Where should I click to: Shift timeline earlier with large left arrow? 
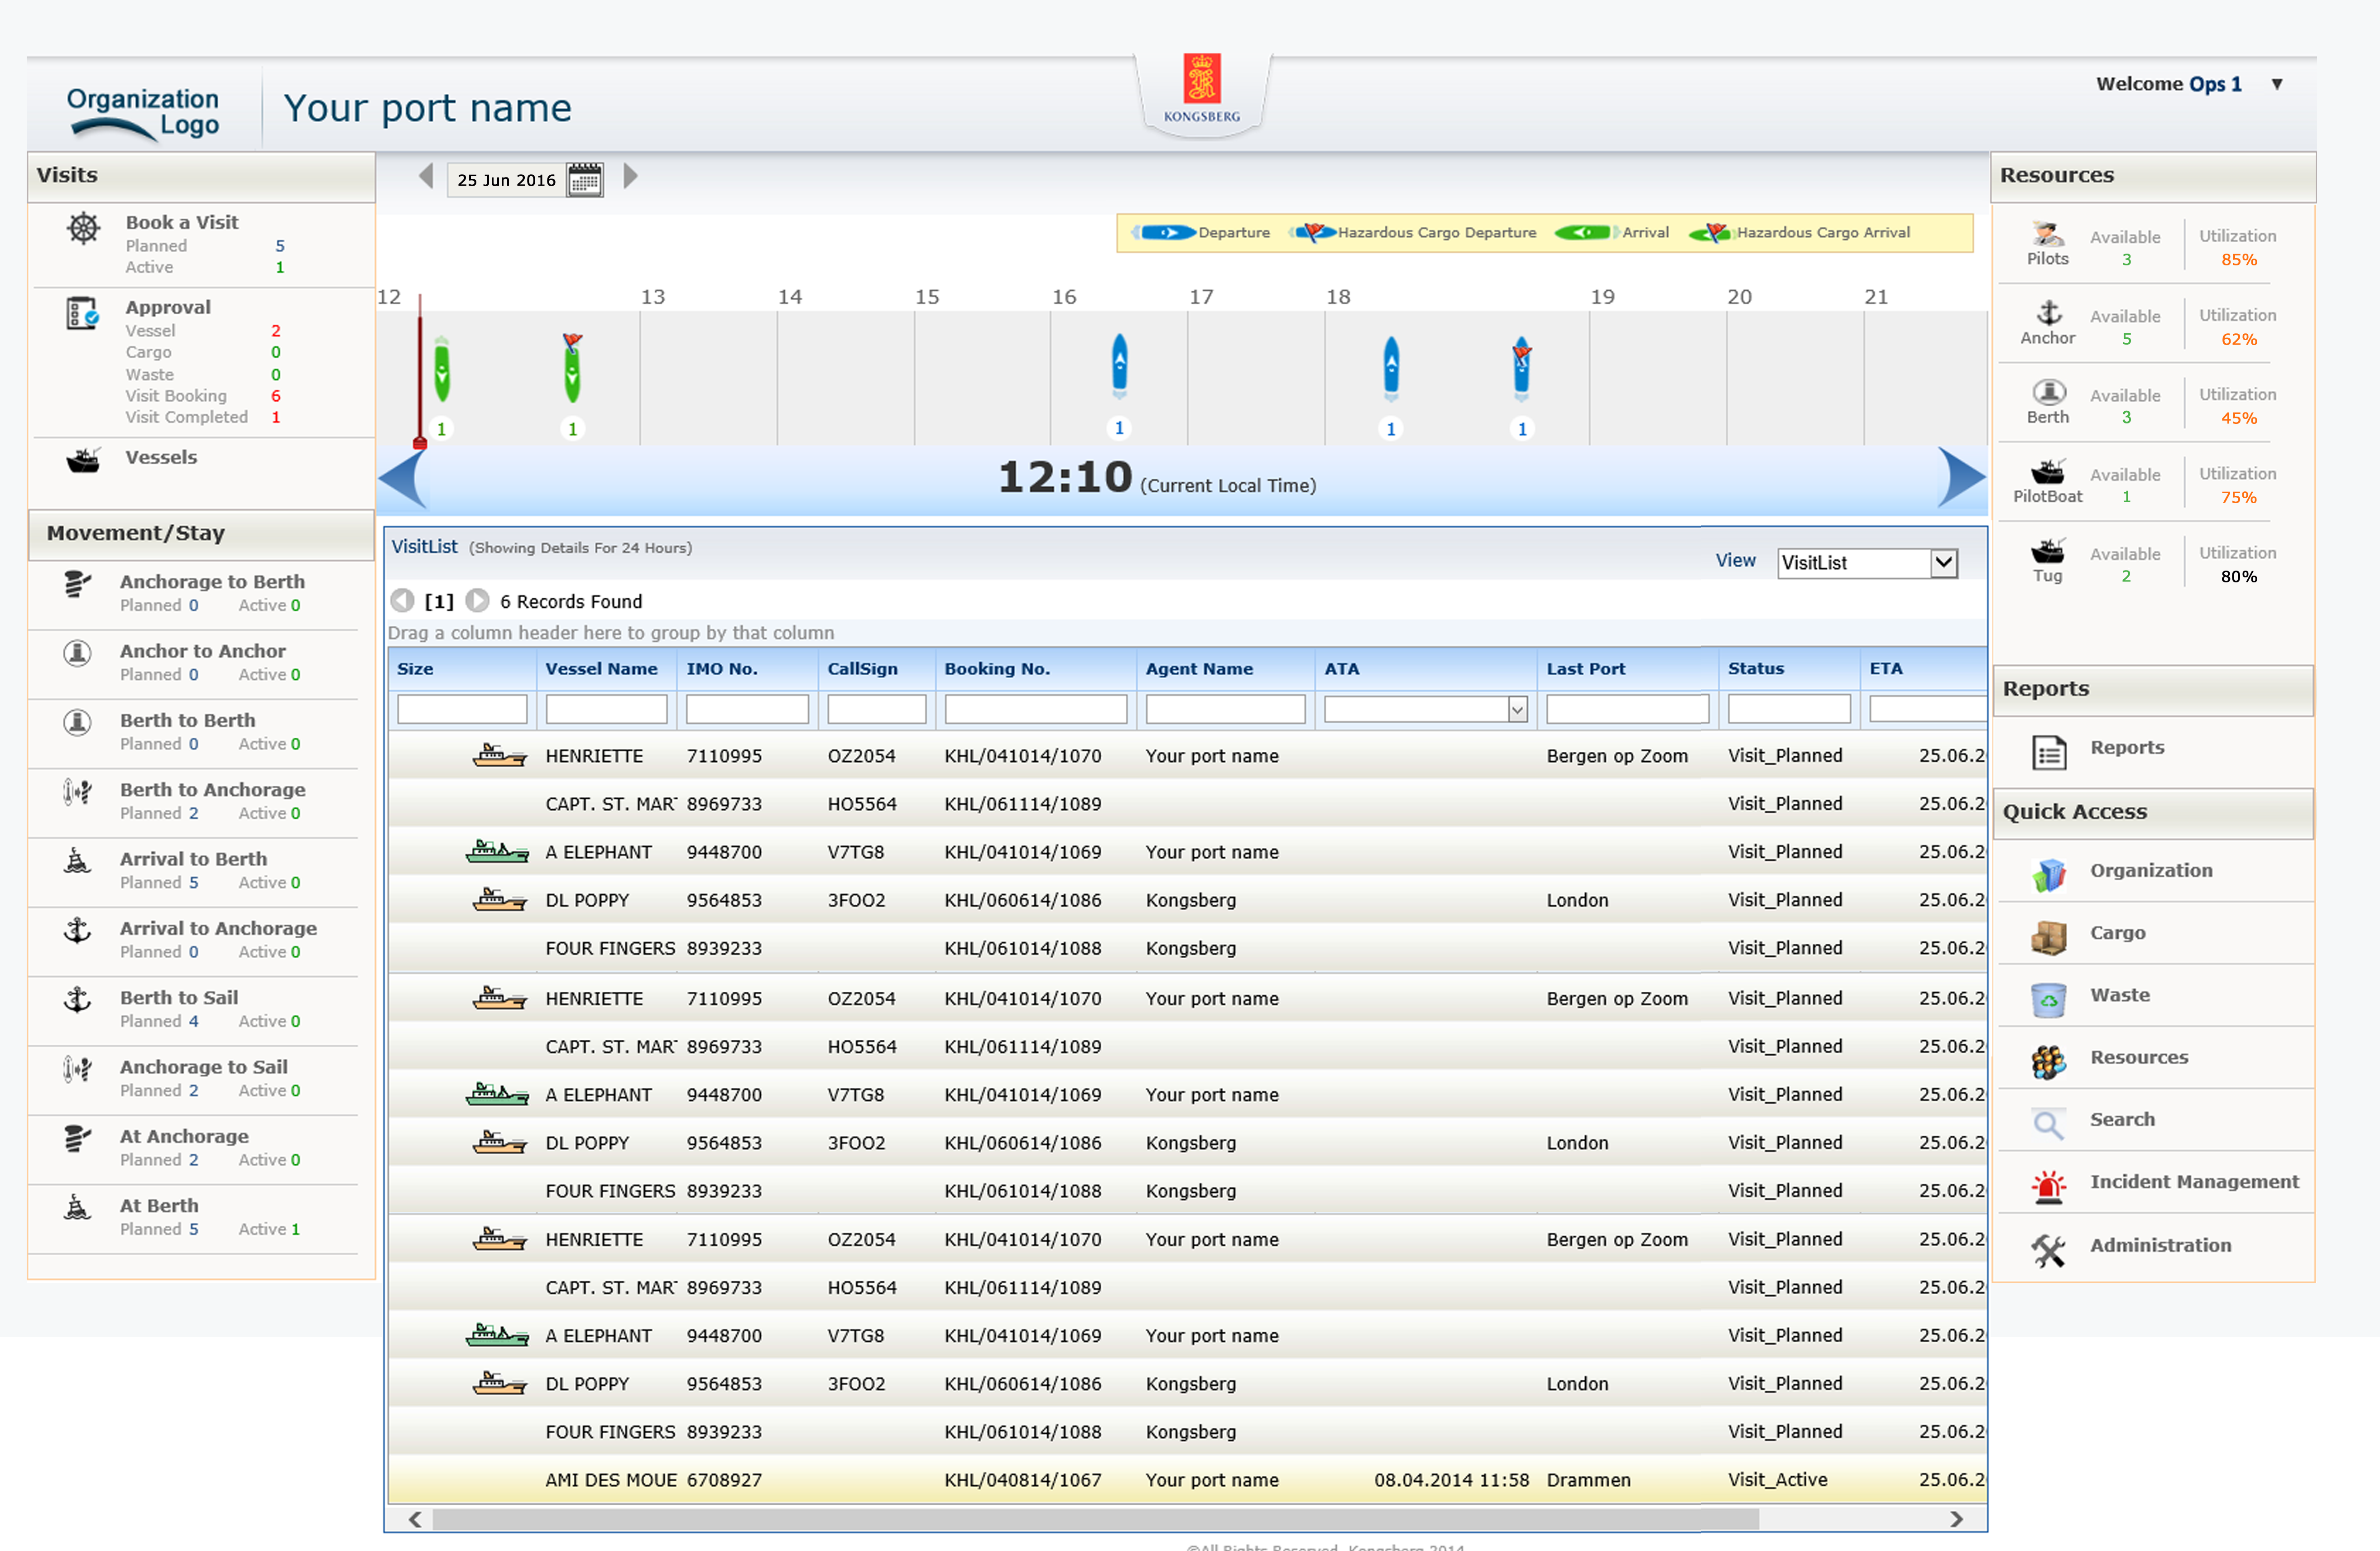point(402,479)
